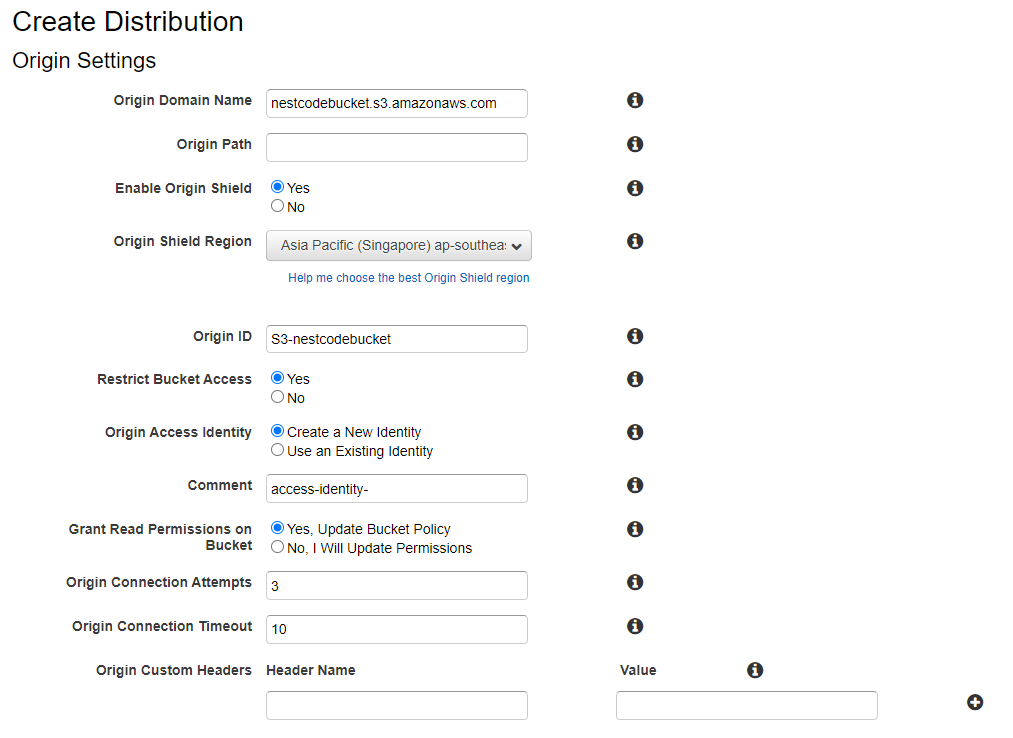Add another custom header row
Screen dimensions: 1013x738
pyautogui.click(x=975, y=702)
